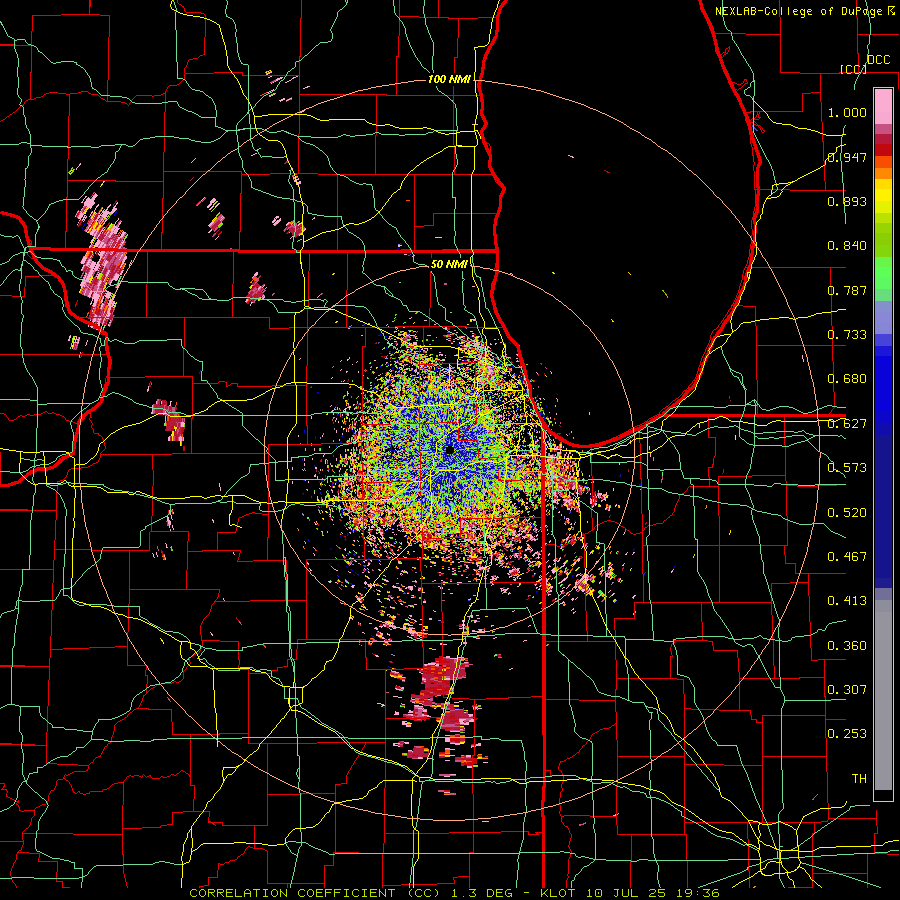Pick the pink swatch at the color bar top
Screen dimensions: 900x900
[x=883, y=106]
